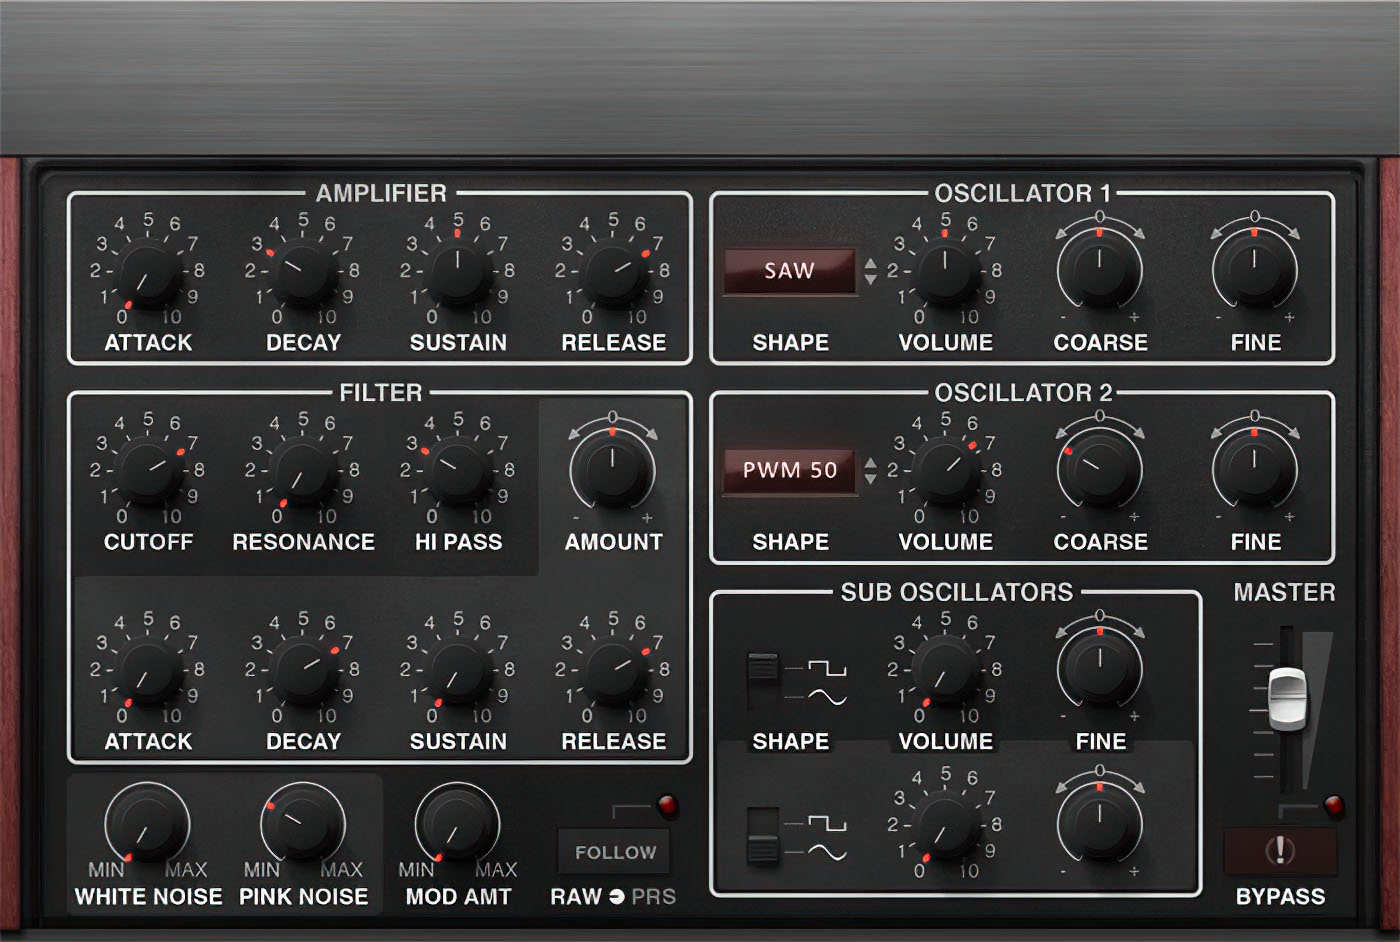Toggle the first sub oscillator shape switch

(763, 681)
